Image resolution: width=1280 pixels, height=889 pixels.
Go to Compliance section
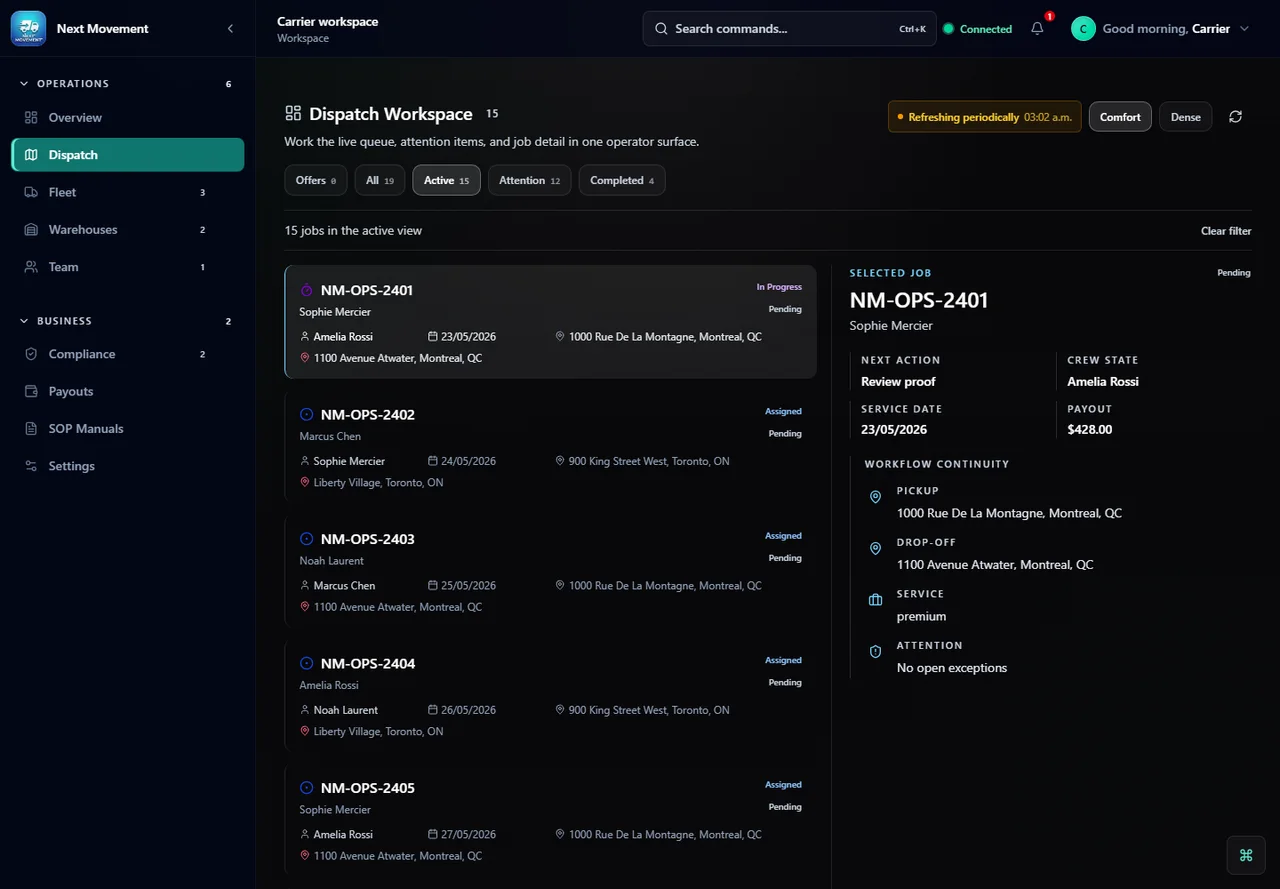point(128,354)
